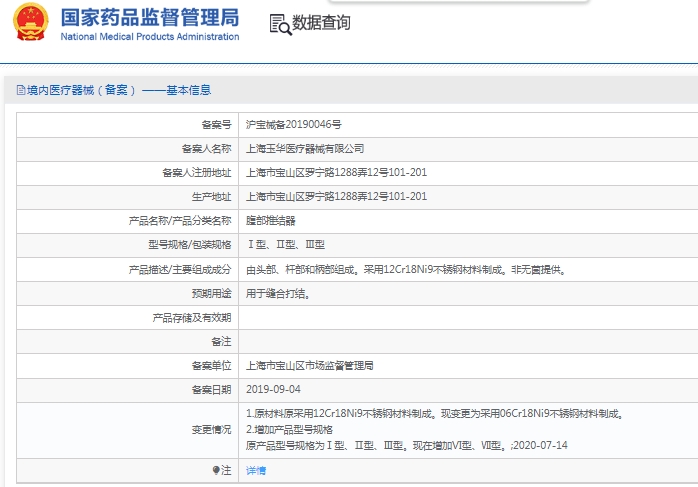Select model value Ⅰ型、Ⅱ型、Ⅲ型

286,244
